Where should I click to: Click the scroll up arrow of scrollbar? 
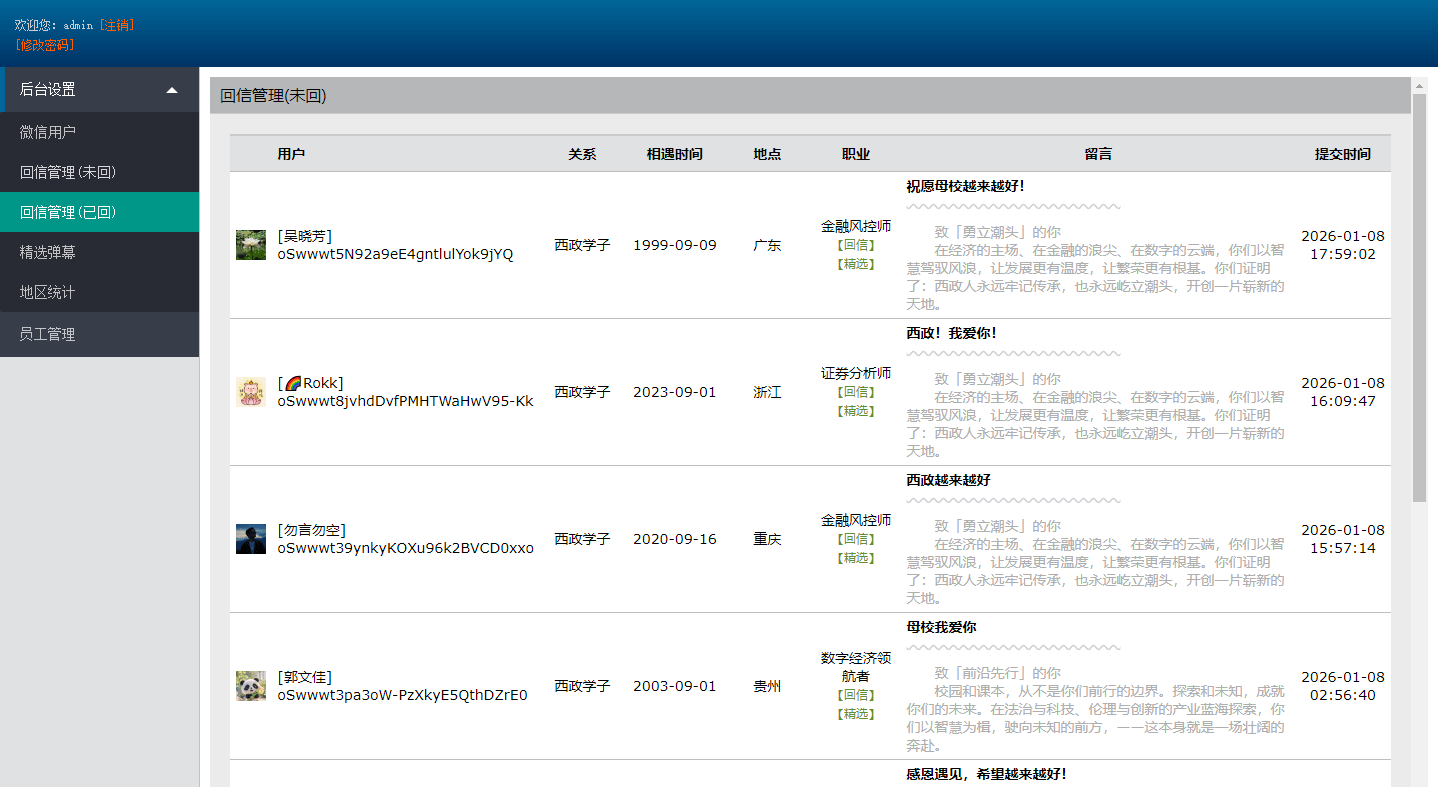(1419, 85)
